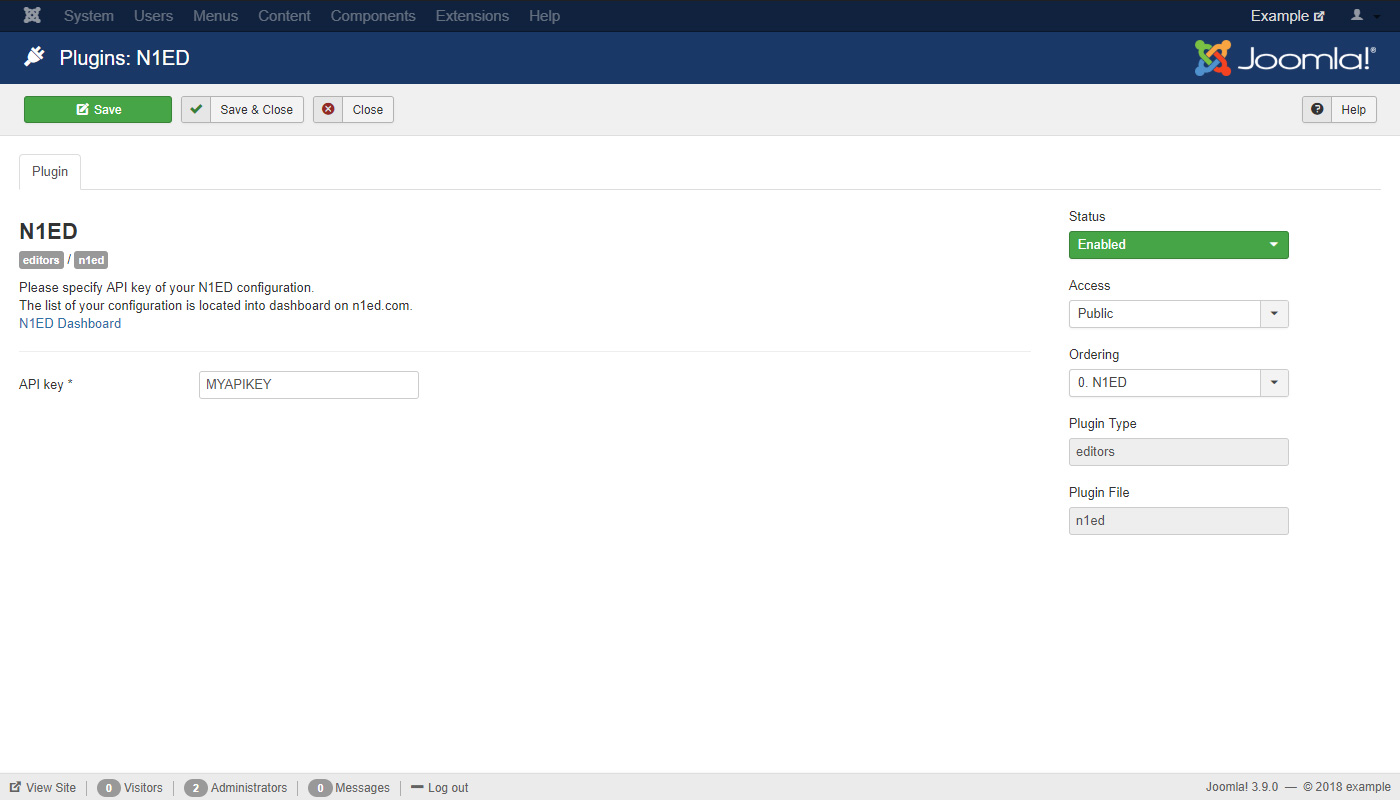This screenshot has height=800, width=1400.
Task: Click the Plugin File field showing n1ed
Action: point(1179,521)
